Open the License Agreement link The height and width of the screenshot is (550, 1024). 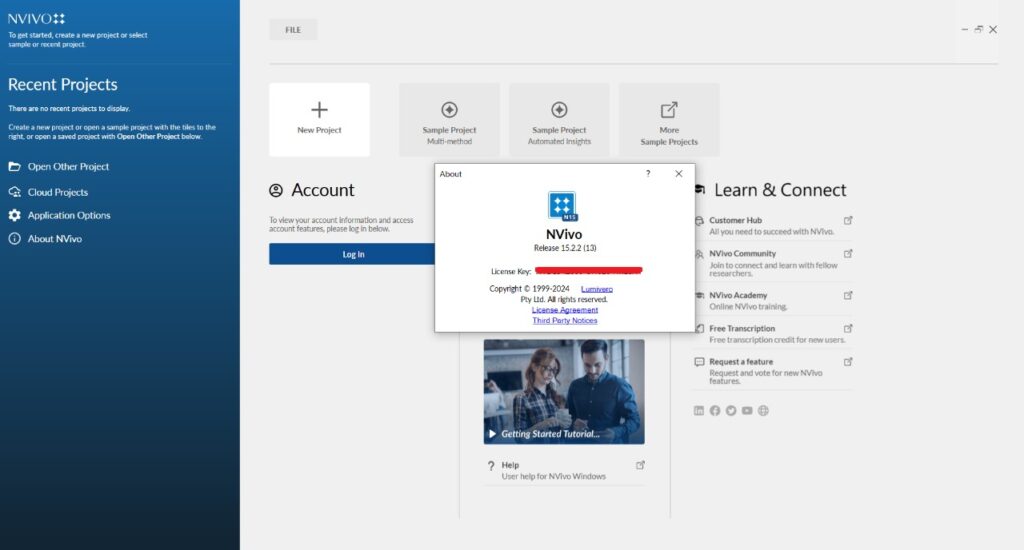(565, 310)
